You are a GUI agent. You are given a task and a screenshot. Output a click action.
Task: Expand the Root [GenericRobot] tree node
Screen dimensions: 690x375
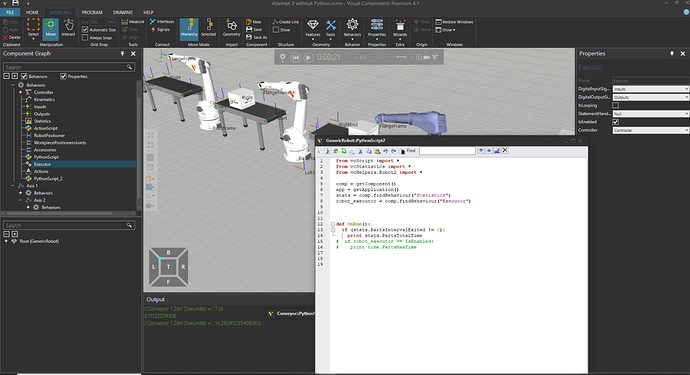click(x=6, y=241)
